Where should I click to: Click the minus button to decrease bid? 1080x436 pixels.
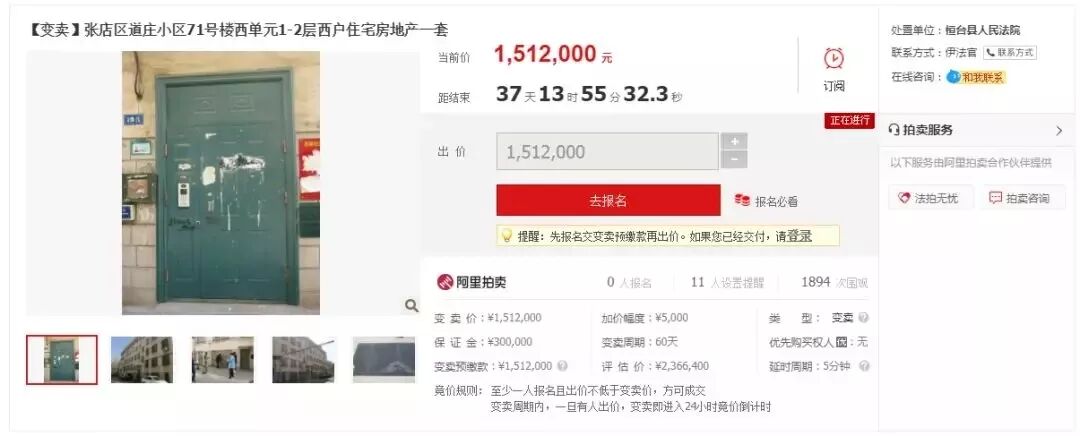[734, 160]
